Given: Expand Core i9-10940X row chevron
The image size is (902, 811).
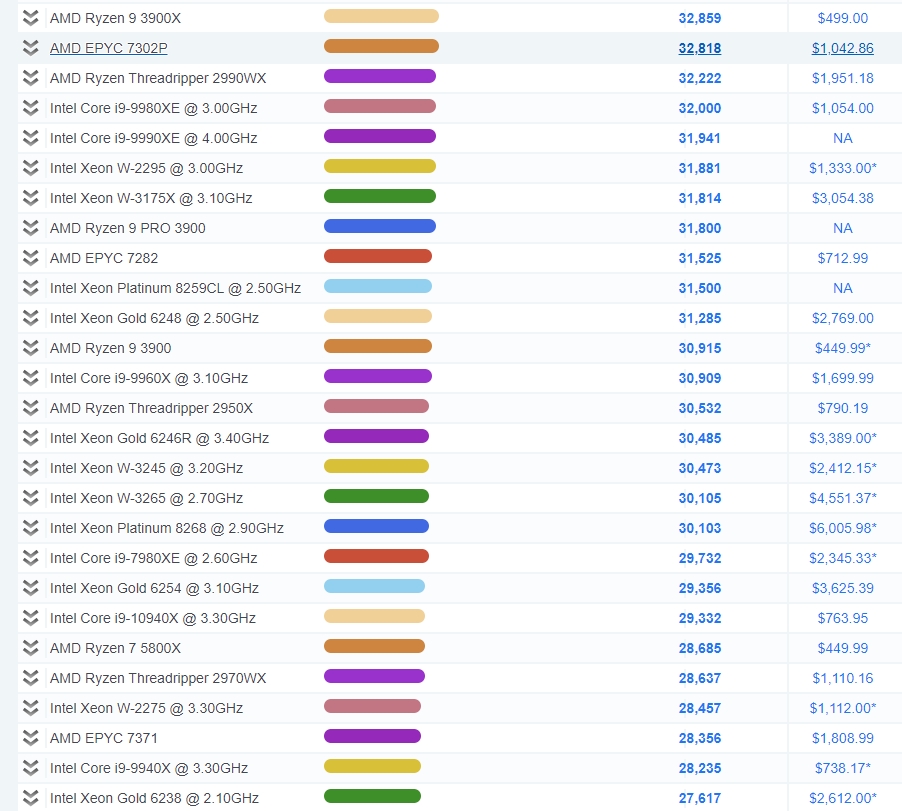Looking at the screenshot, I should pos(30,618).
